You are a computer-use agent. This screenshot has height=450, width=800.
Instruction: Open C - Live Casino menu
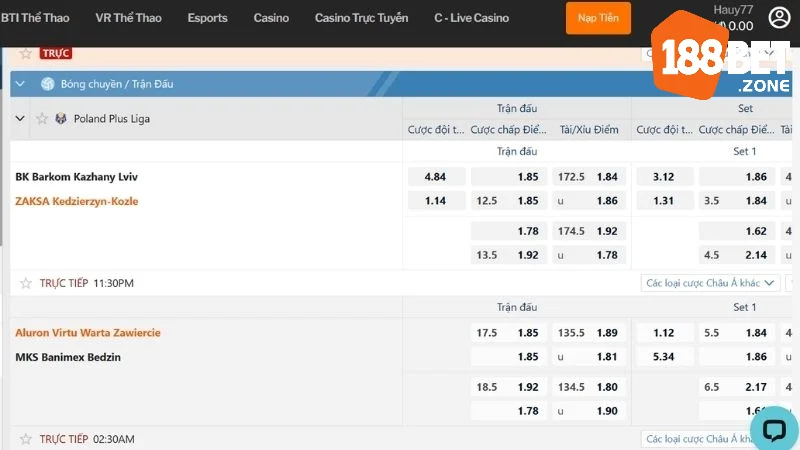pyautogui.click(x=471, y=18)
